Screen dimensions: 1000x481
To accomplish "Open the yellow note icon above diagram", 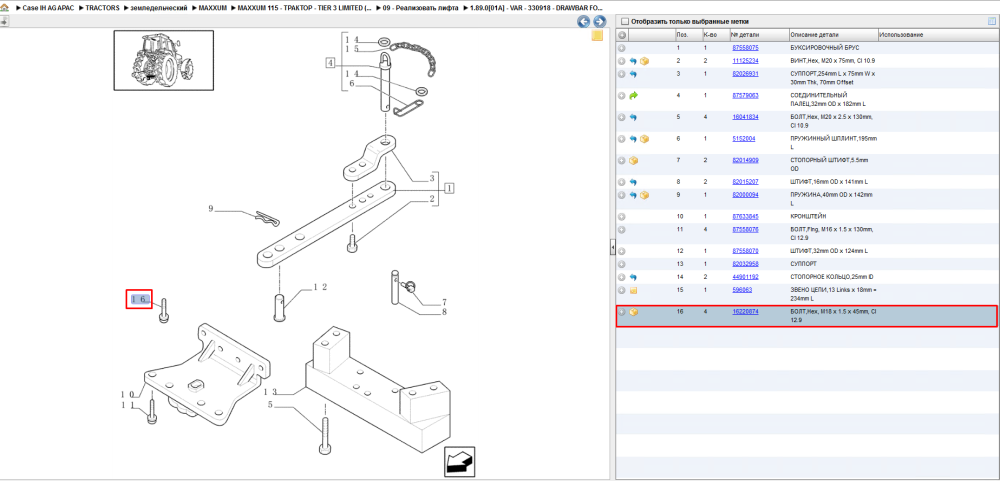I will (x=598, y=36).
